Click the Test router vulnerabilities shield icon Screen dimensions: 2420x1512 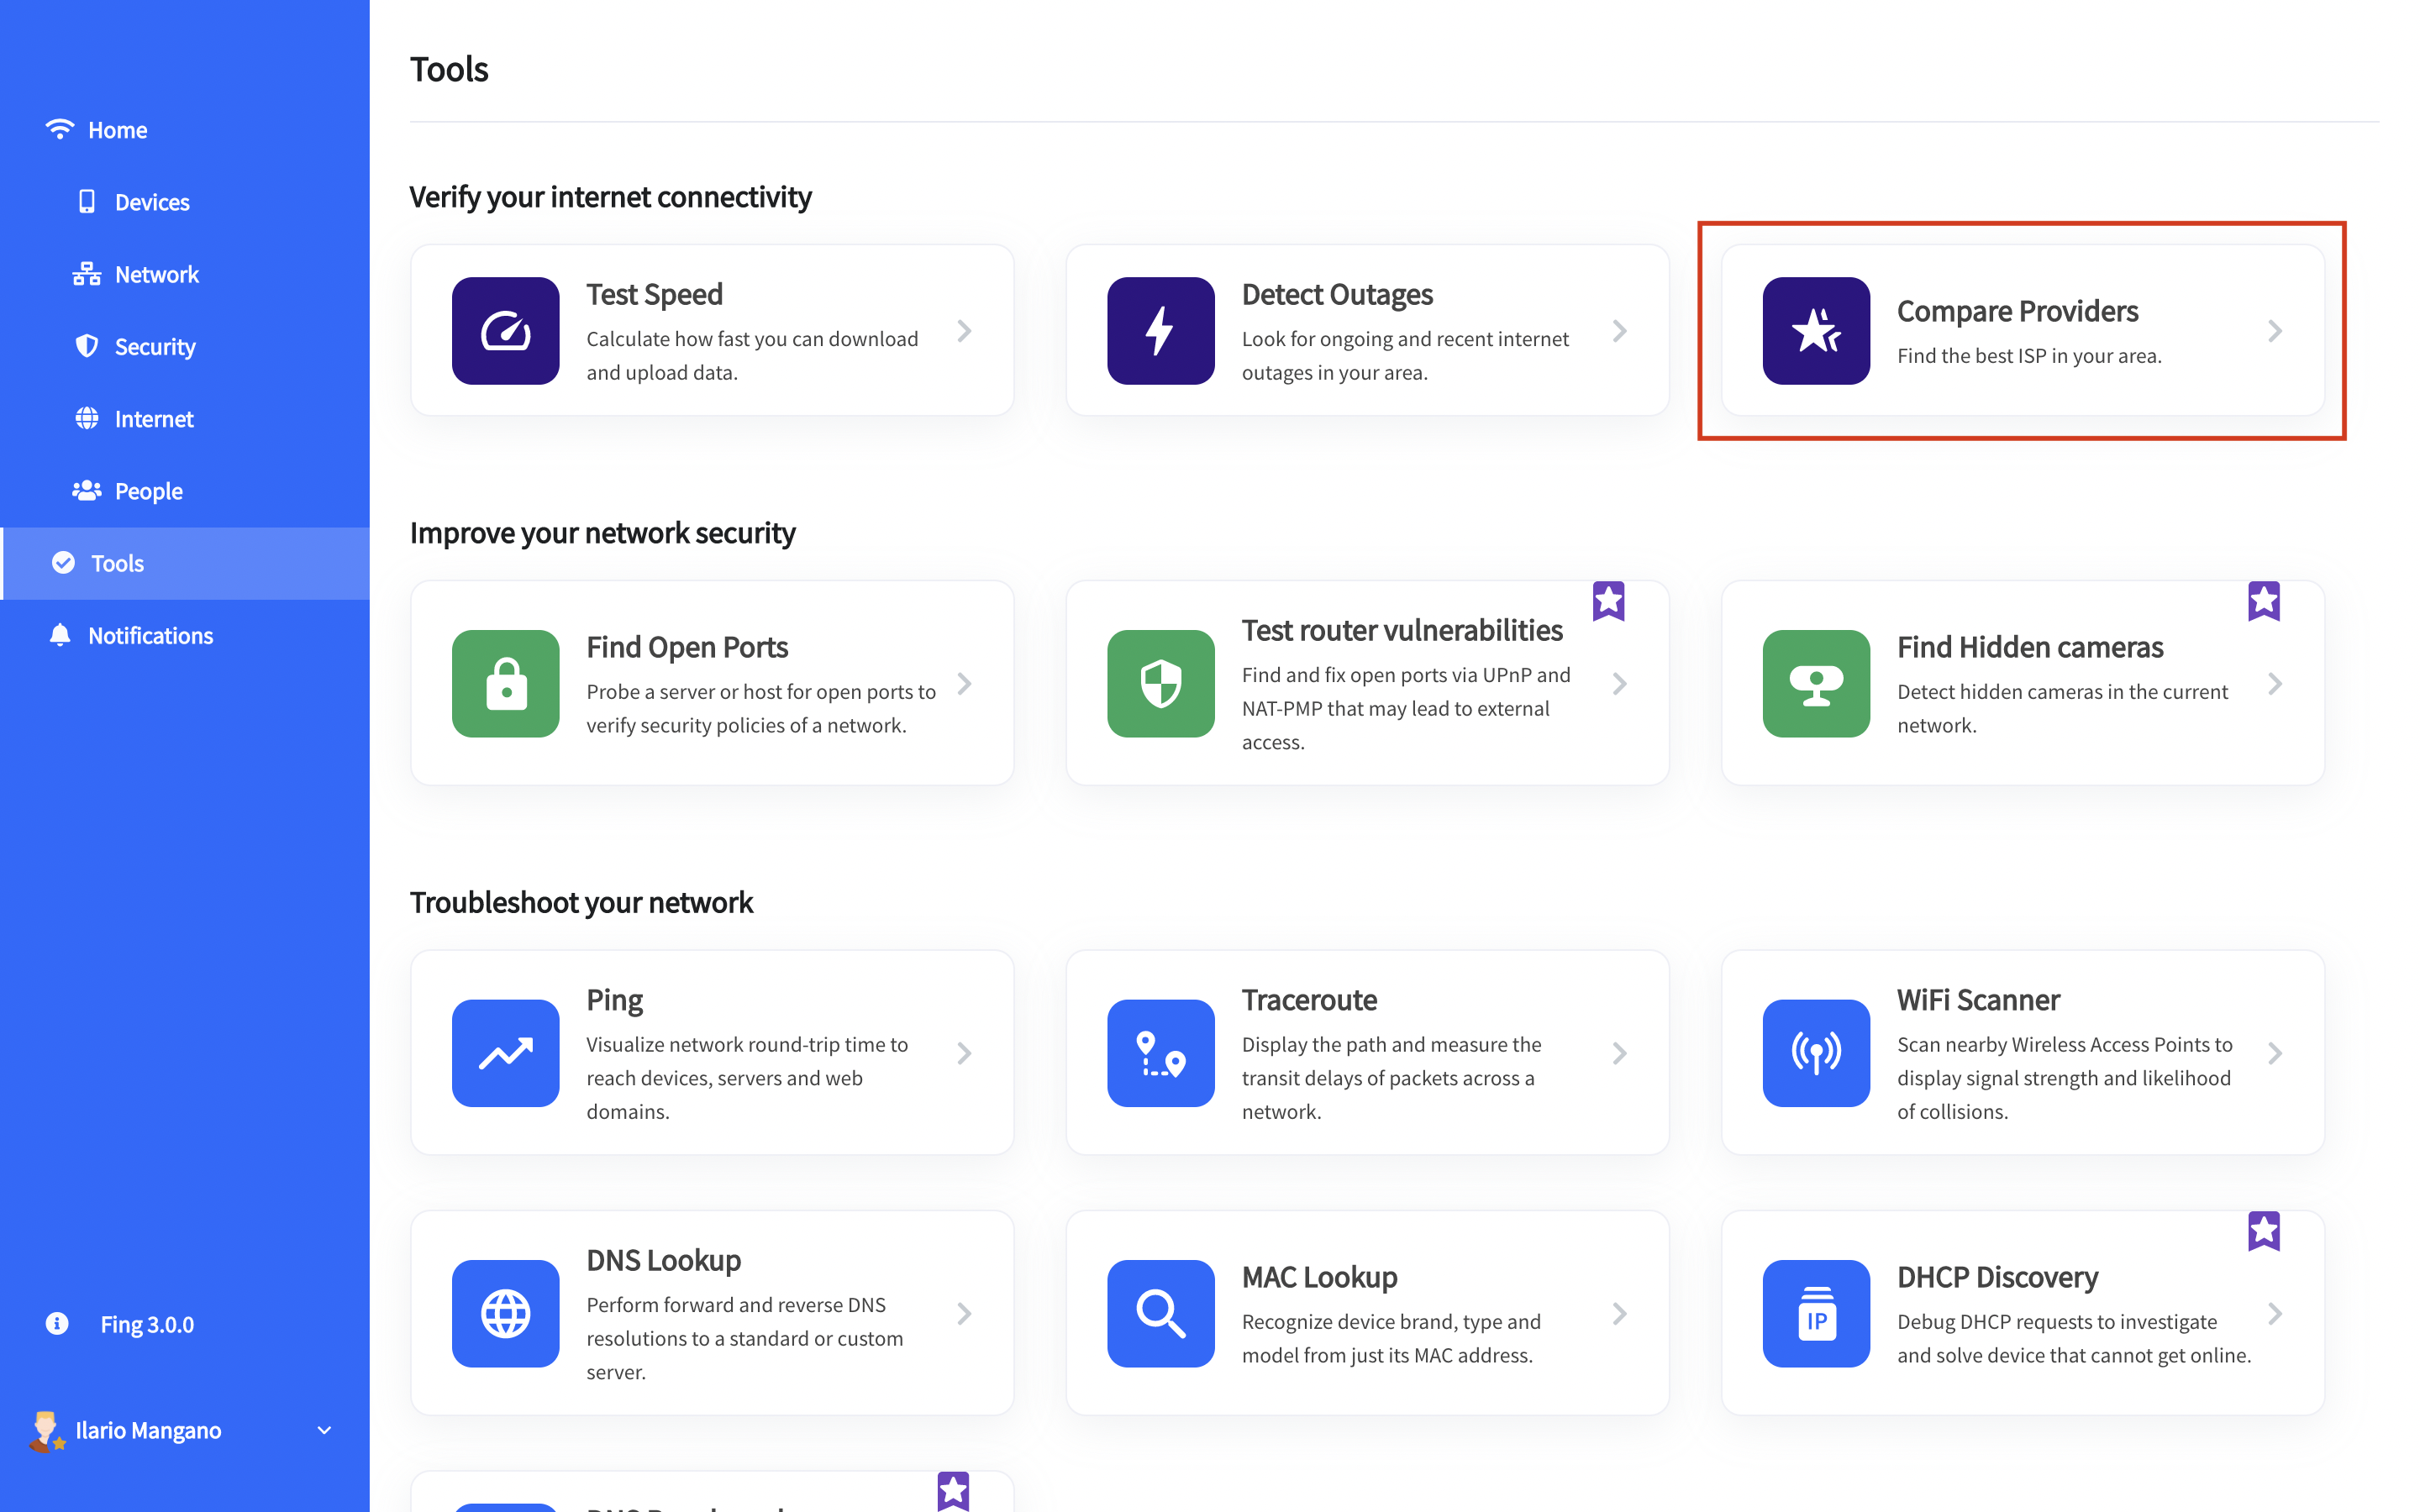(x=1160, y=684)
